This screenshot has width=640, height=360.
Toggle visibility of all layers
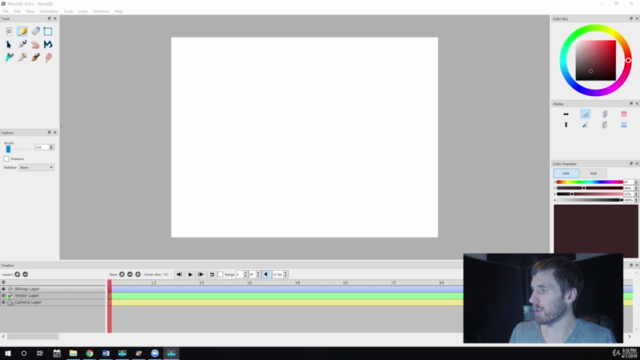click(4, 282)
